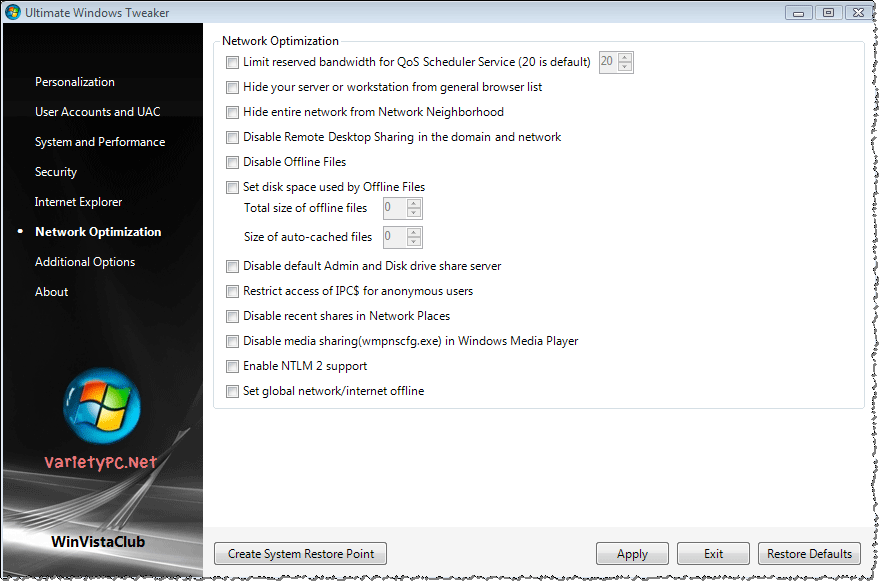Check Hide your server from general browser list

tap(232, 87)
